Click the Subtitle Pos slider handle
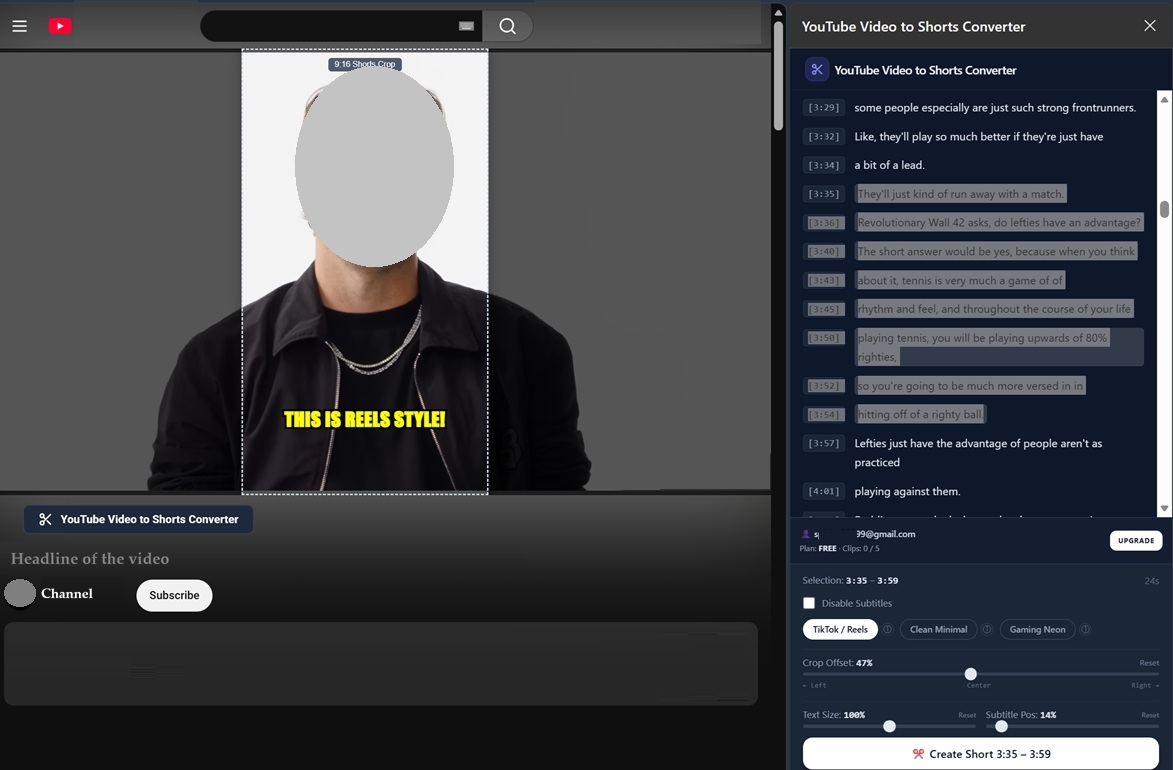This screenshot has height=770, width=1173. (1001, 727)
